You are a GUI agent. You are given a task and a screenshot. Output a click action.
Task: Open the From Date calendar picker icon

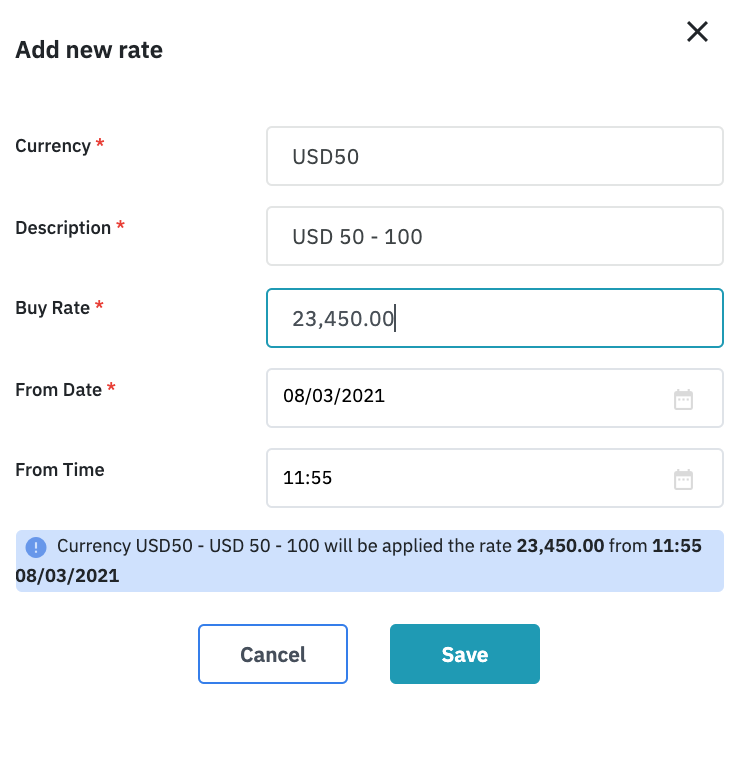pos(683,399)
